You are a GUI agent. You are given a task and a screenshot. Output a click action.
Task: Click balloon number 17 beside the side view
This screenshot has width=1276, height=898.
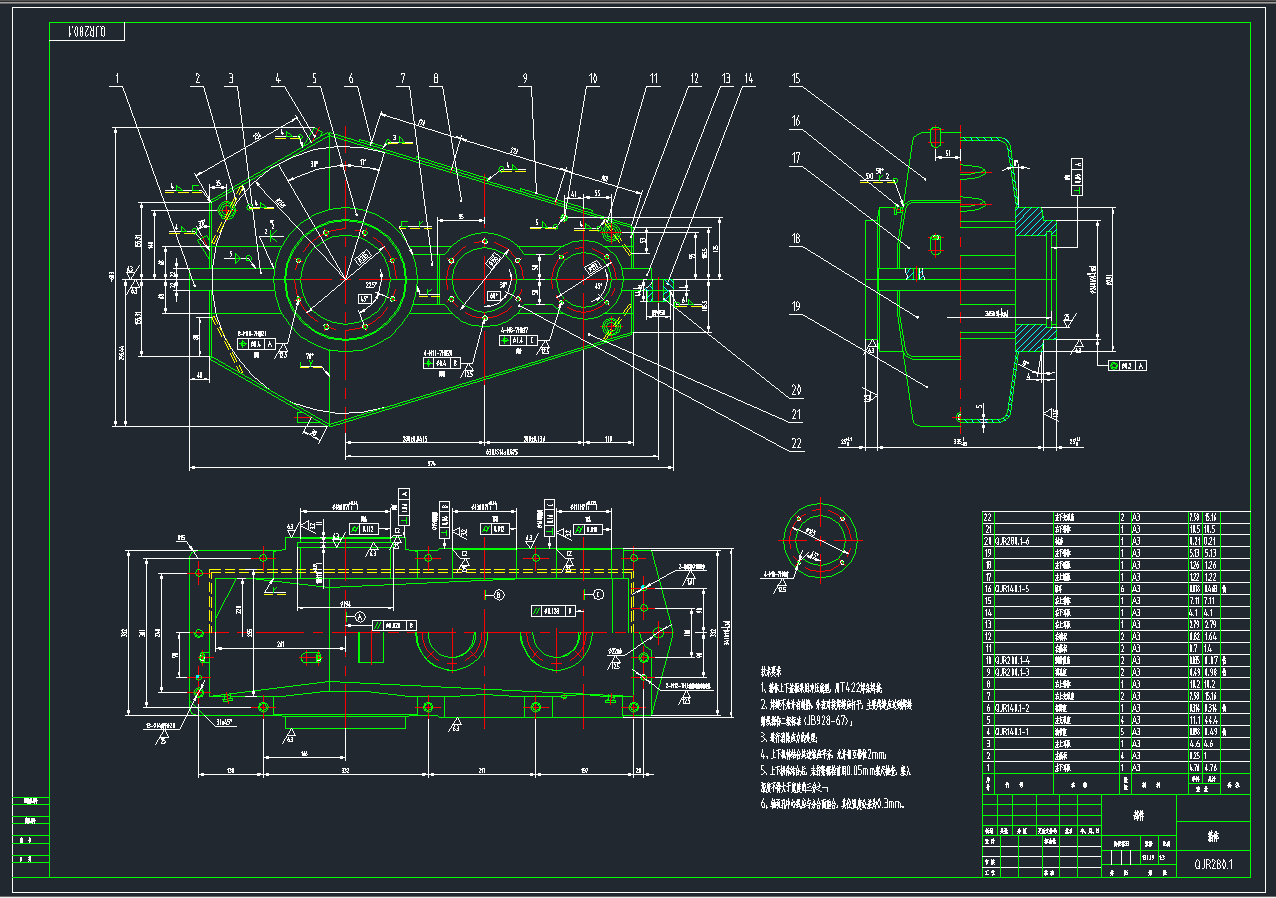click(x=796, y=157)
